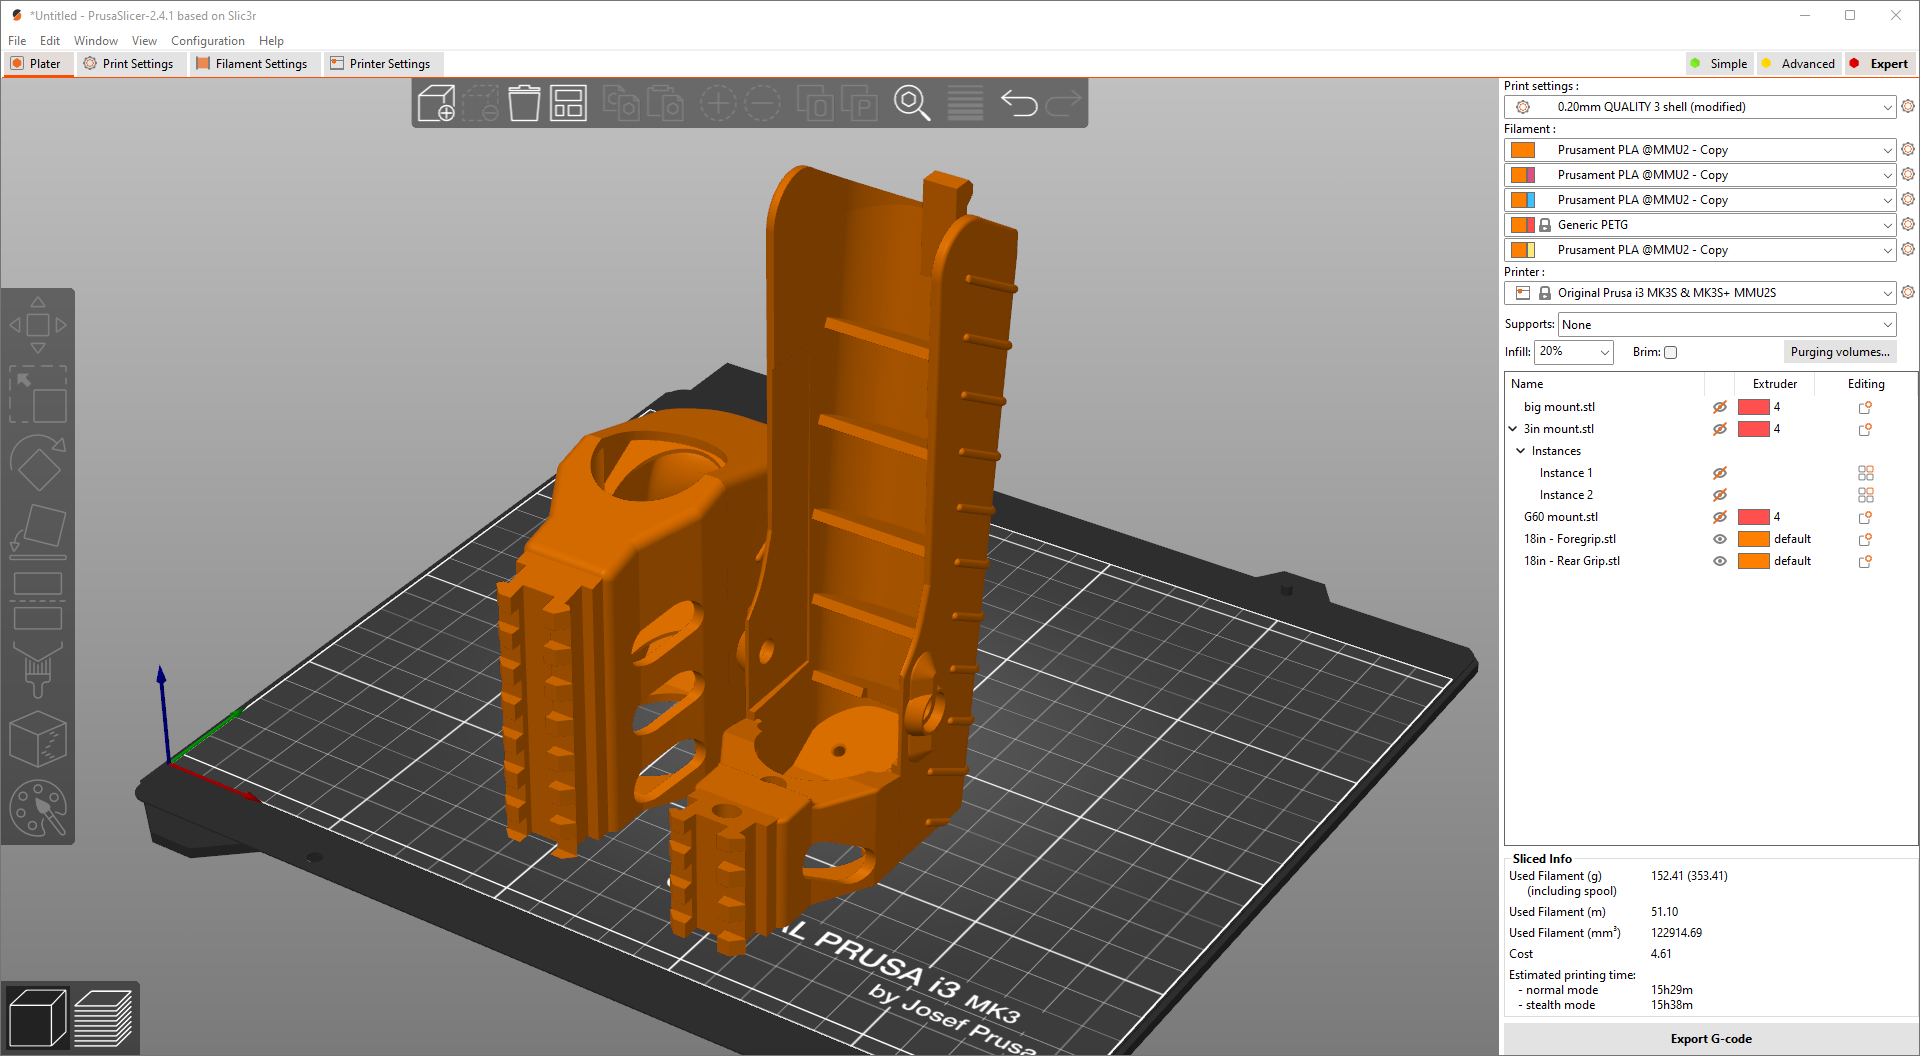This screenshot has height=1056, width=1920.
Task: Hide the 18in - Rear Grip.stl object
Action: [1720, 561]
